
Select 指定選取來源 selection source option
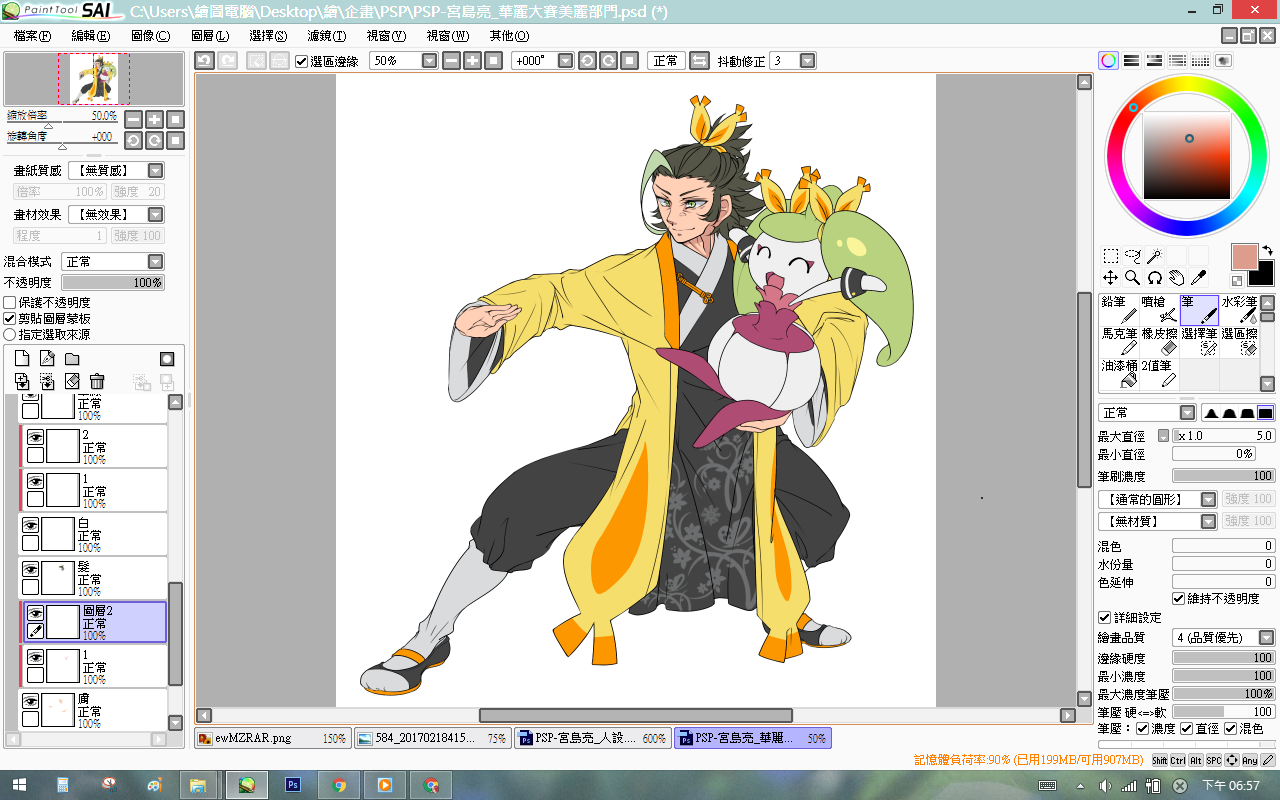click(10, 334)
